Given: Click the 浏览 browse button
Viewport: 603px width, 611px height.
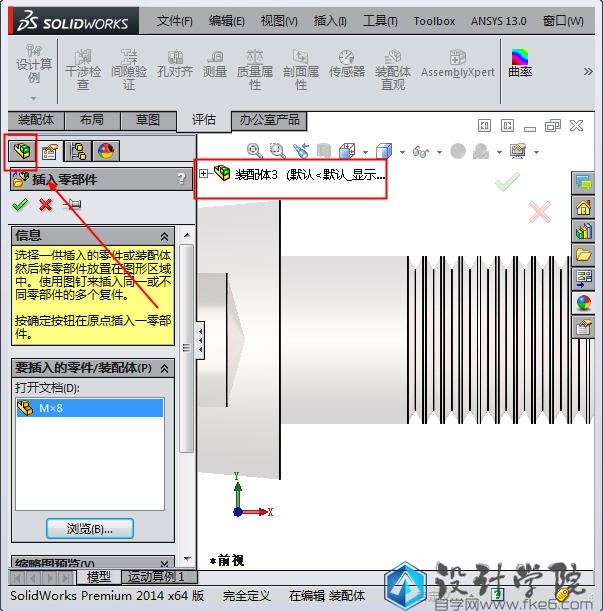Looking at the screenshot, I should (x=90, y=528).
